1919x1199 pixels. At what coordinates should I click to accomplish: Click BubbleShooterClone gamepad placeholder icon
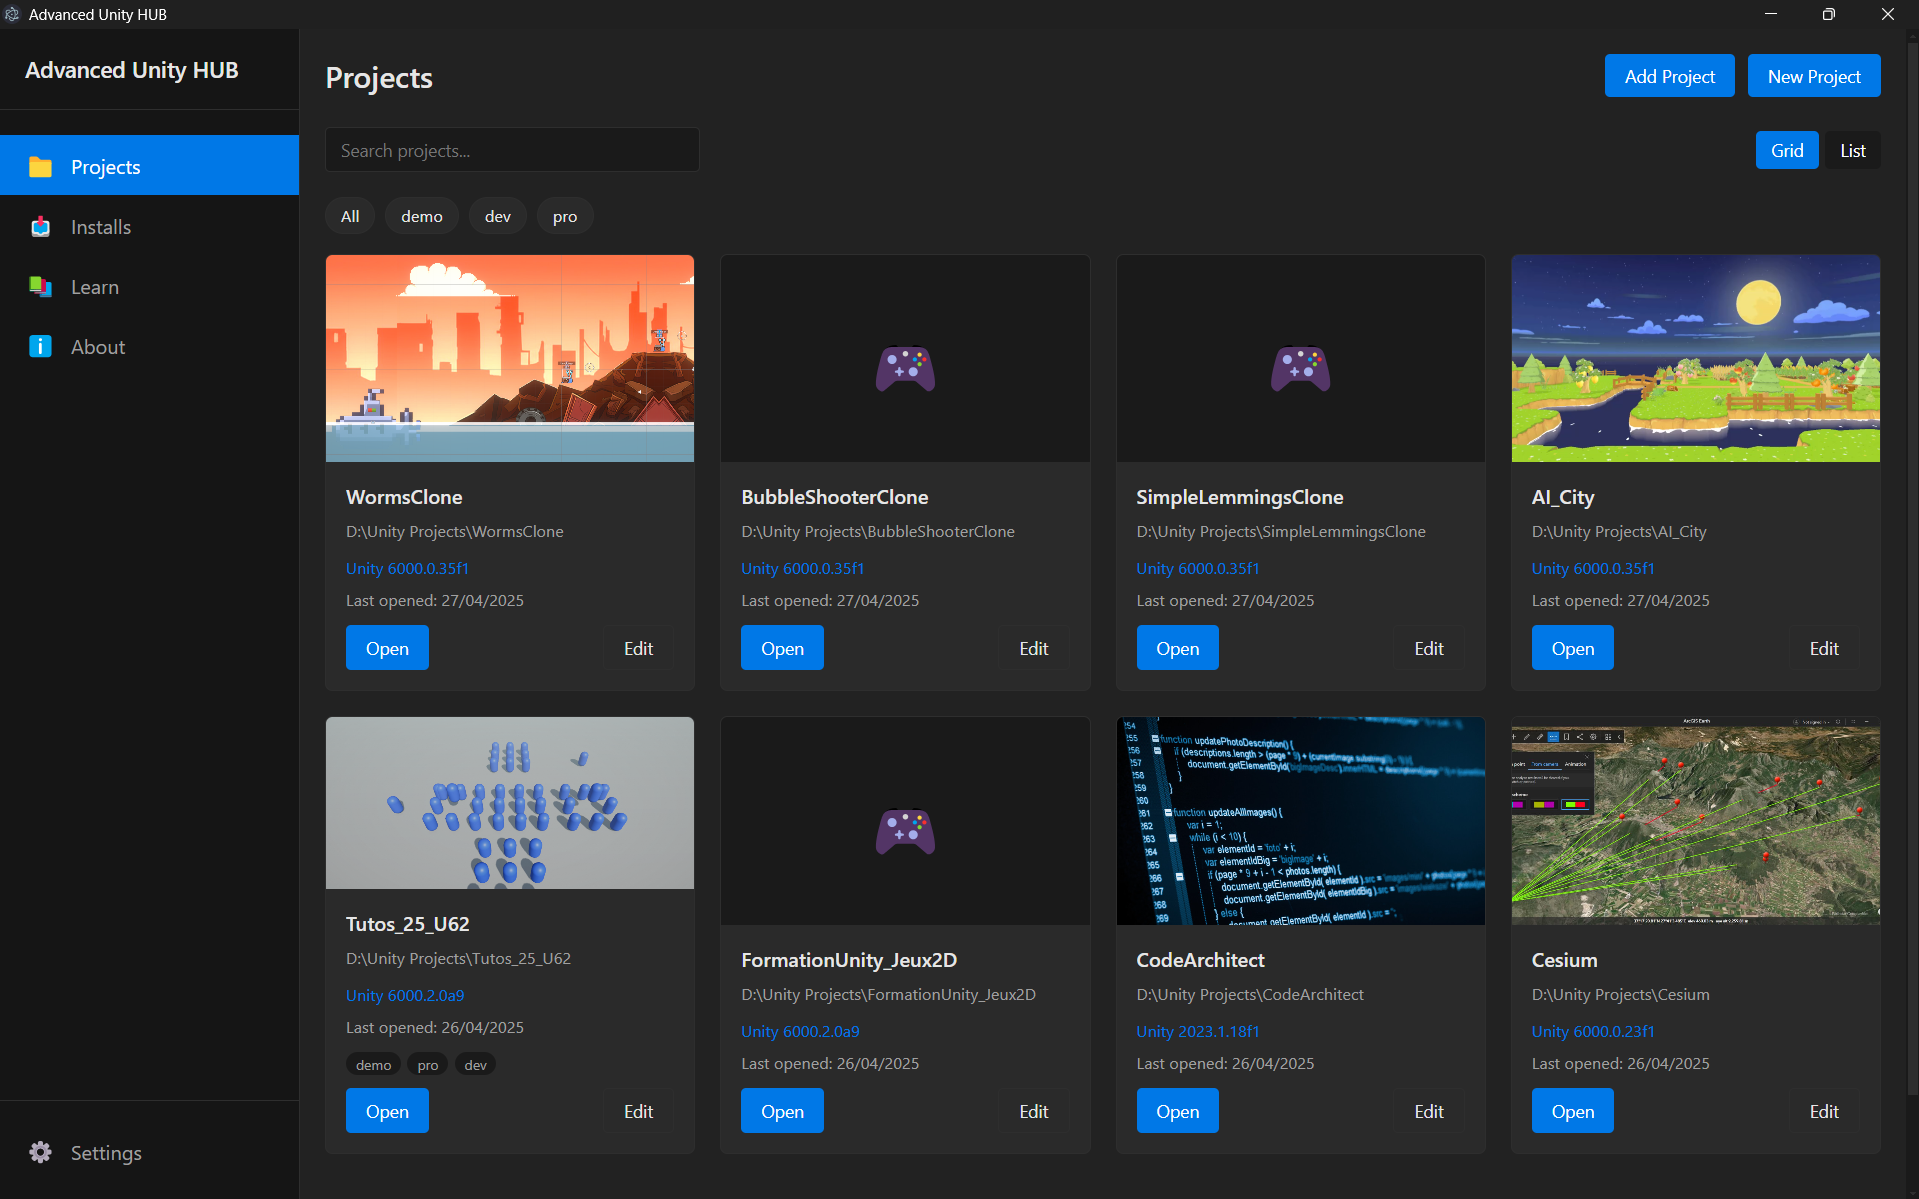tap(905, 369)
